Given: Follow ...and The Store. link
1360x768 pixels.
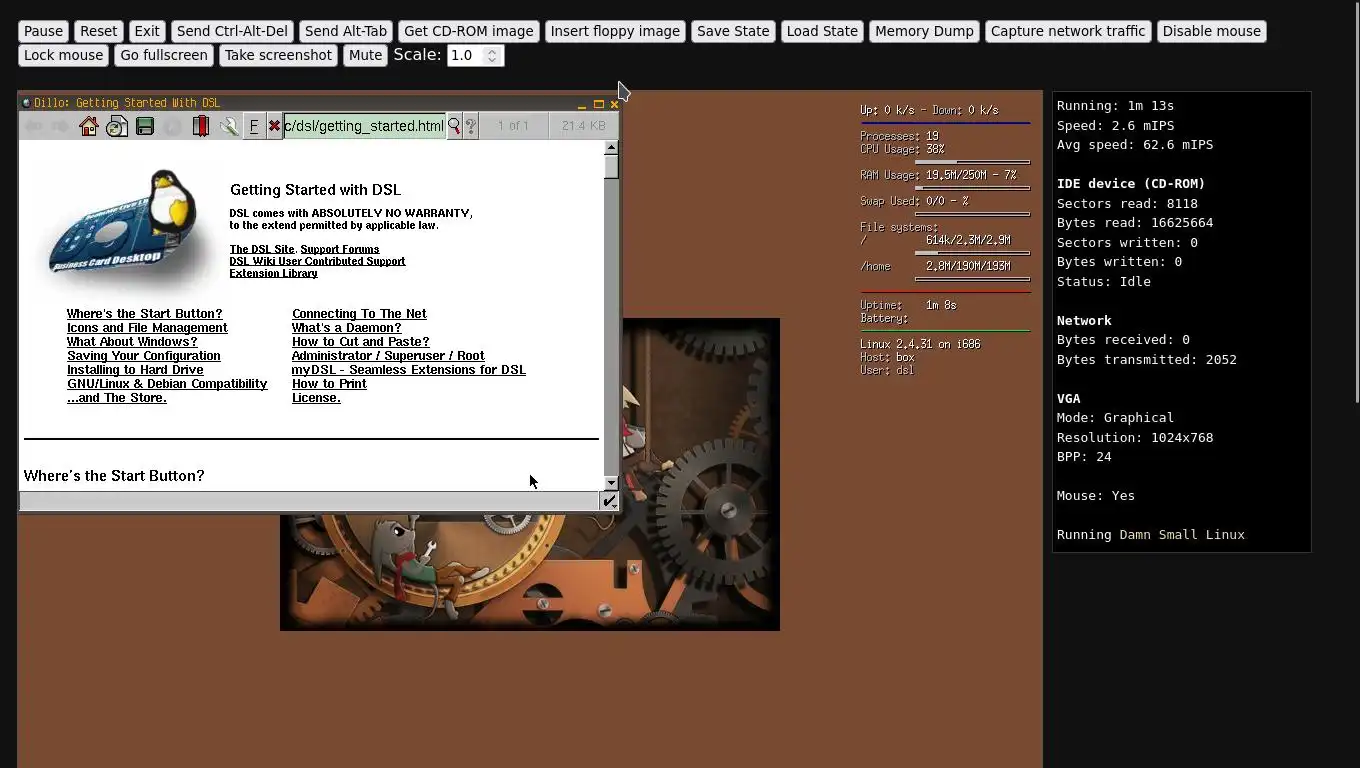Looking at the screenshot, I should tap(117, 398).
